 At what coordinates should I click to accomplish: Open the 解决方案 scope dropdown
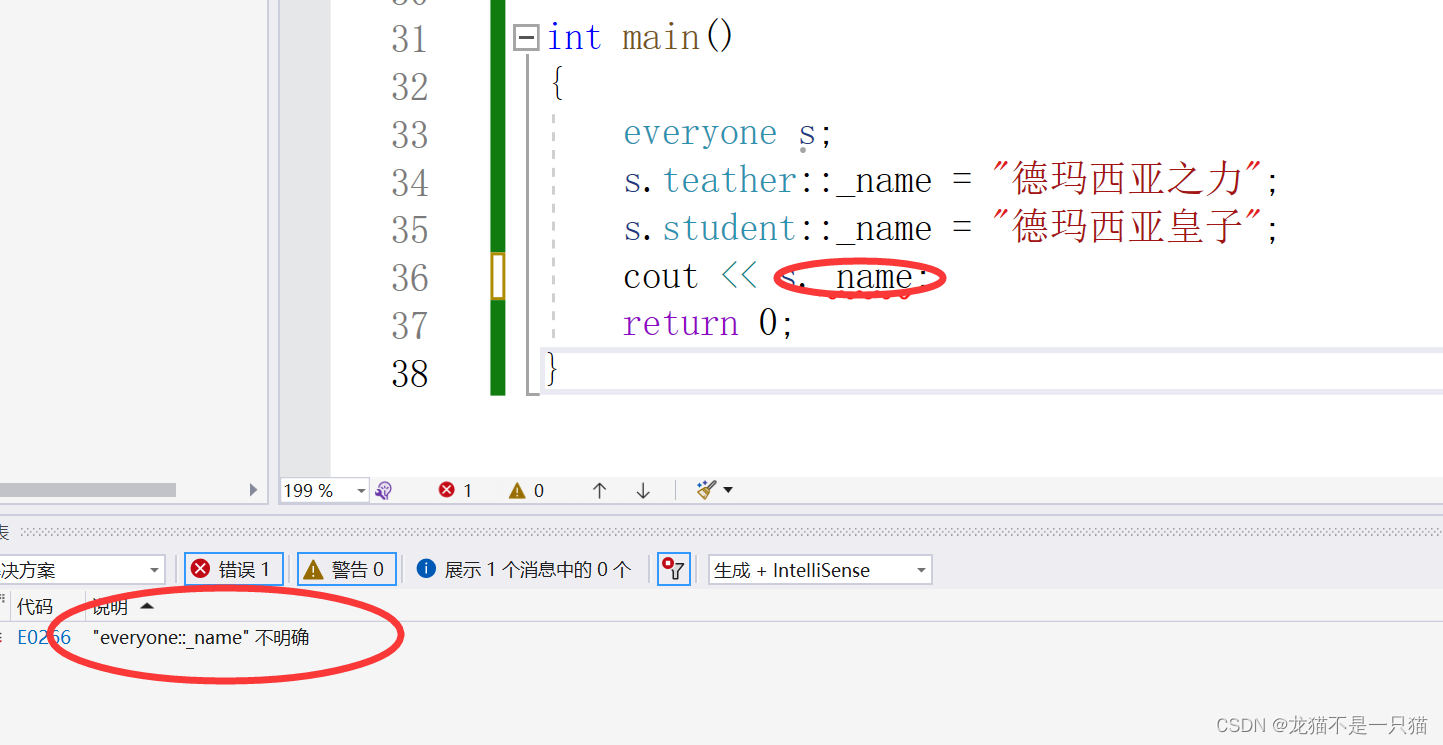click(x=82, y=570)
